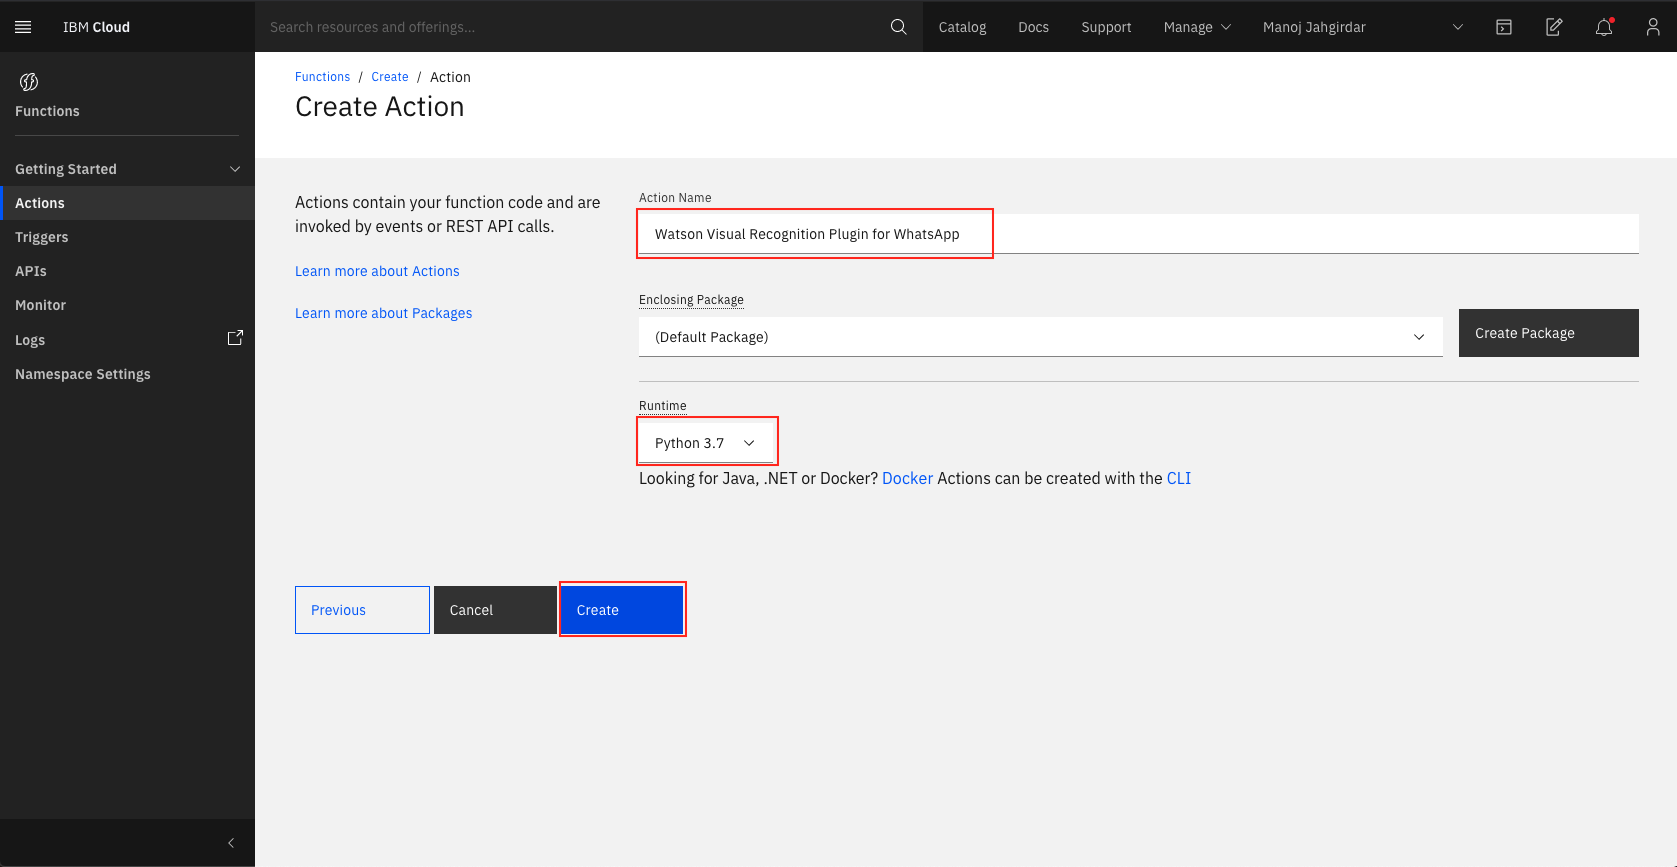Click the Previous button
1677x867 pixels.
tap(362, 610)
